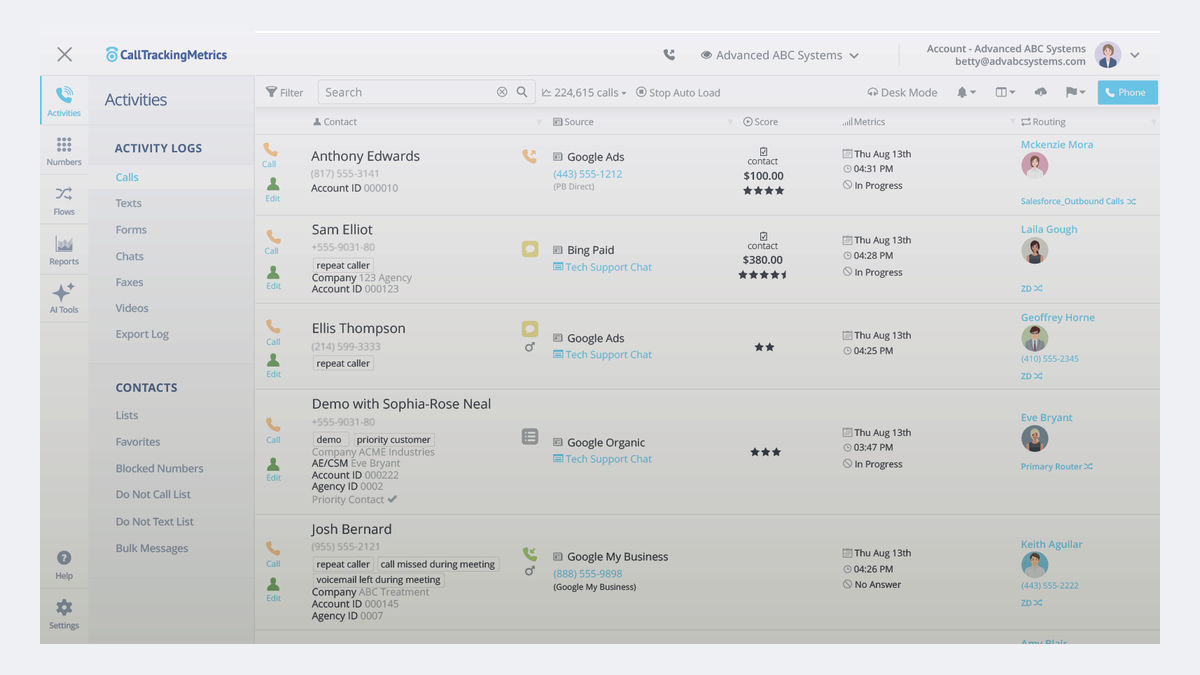Image resolution: width=1200 pixels, height=675 pixels.
Task: Click star rating in Sophia-Rose Neal row
Action: (x=765, y=452)
